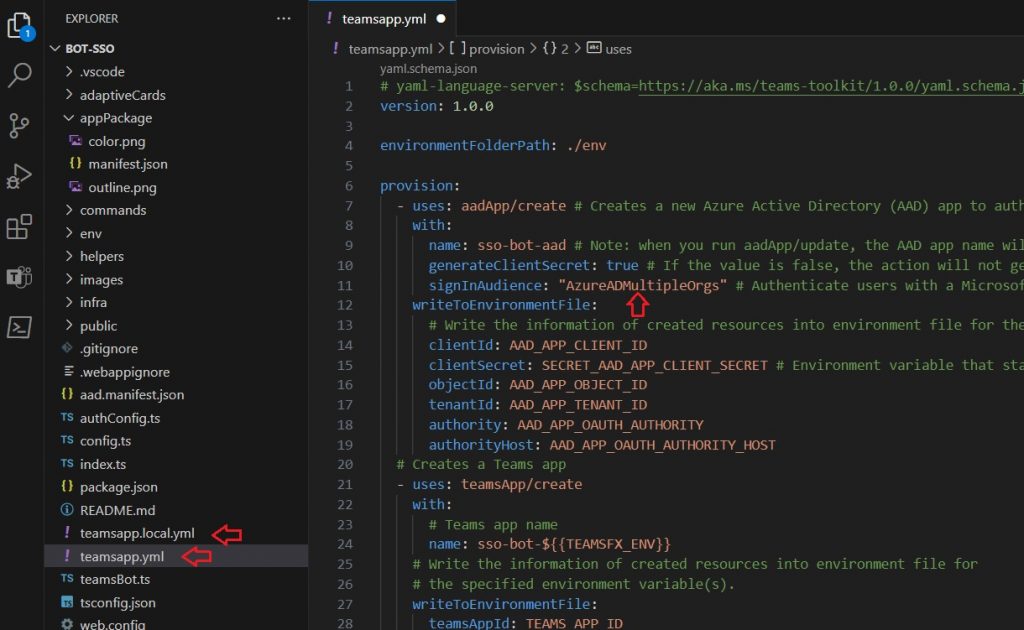
Task: Collapse the appPackage folder
Action: pyautogui.click(x=115, y=118)
